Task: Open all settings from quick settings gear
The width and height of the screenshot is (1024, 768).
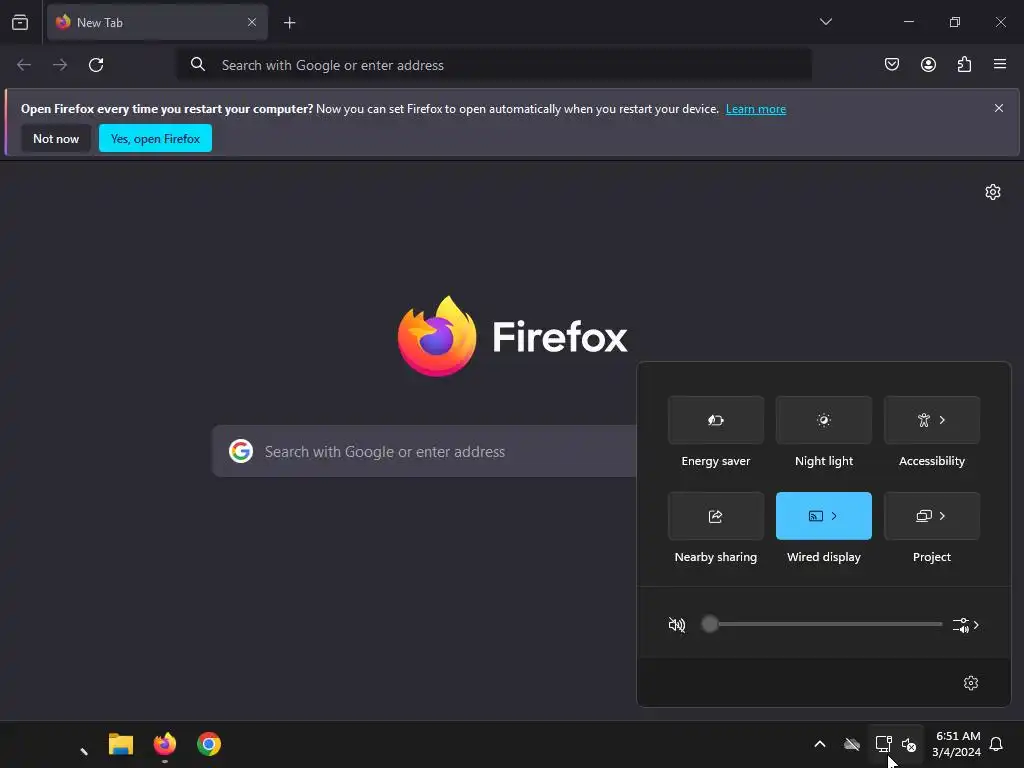Action: 971,682
